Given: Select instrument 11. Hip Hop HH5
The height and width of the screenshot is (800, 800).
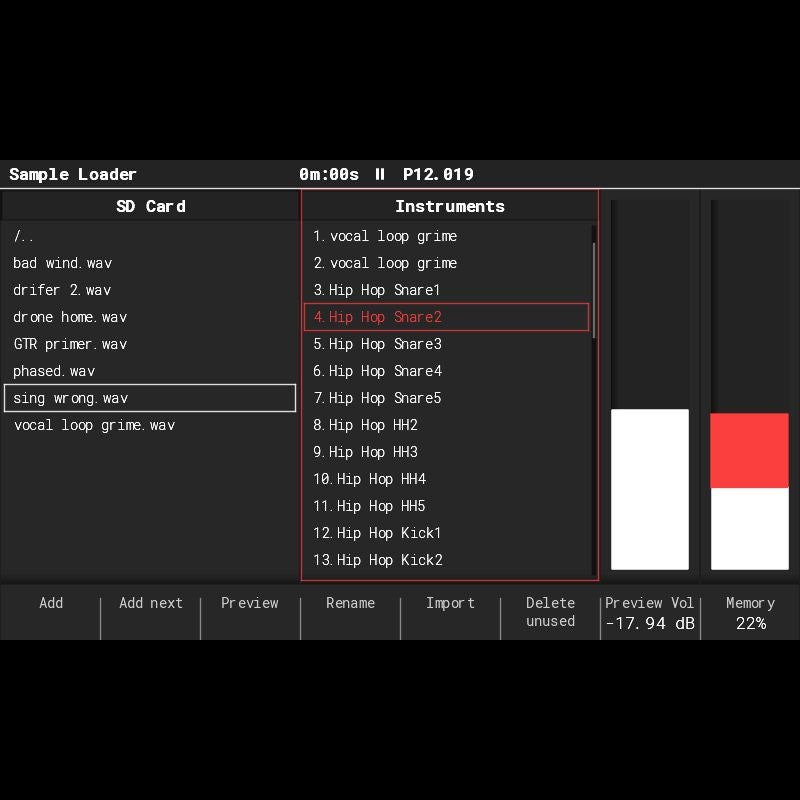Looking at the screenshot, I should [446, 506].
